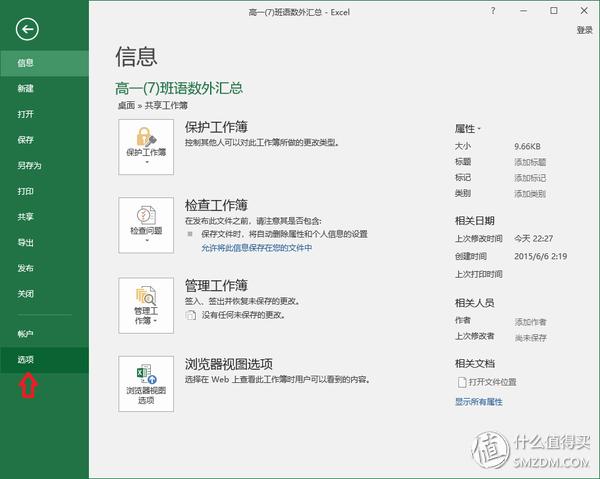Open the 共享 page
This screenshot has width=600, height=479.
(44, 217)
